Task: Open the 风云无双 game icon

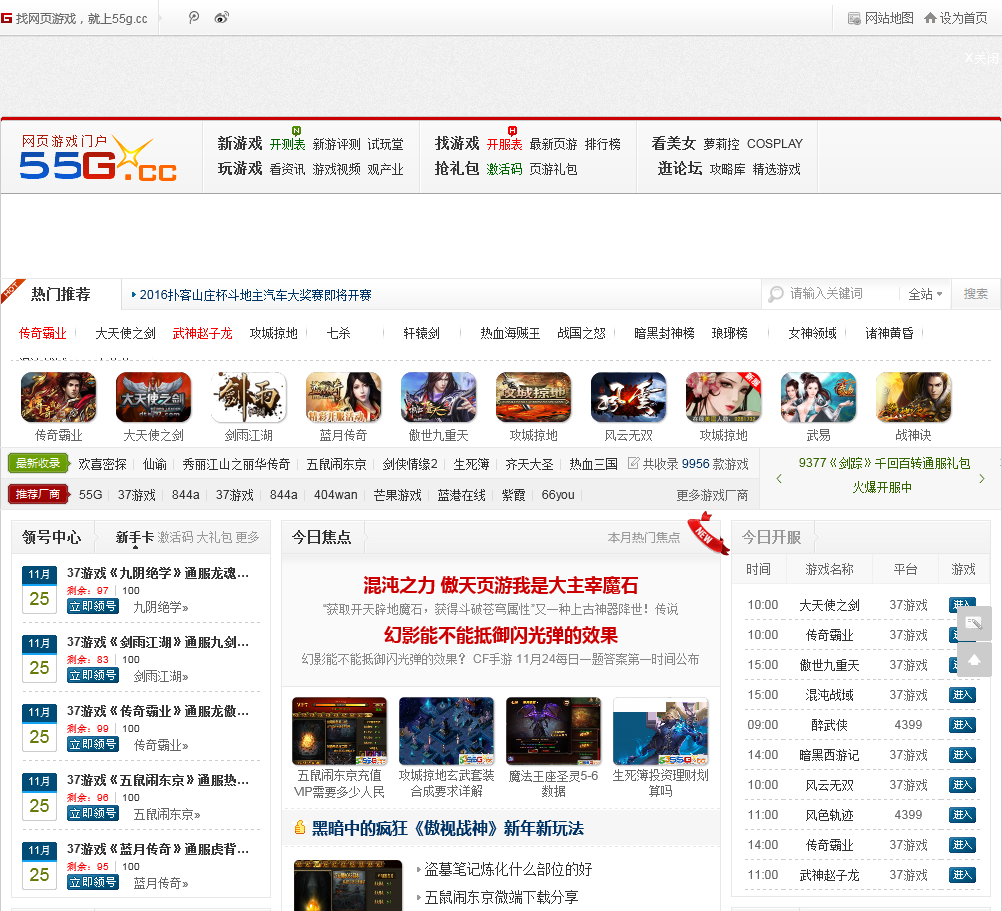Action: pyautogui.click(x=629, y=397)
